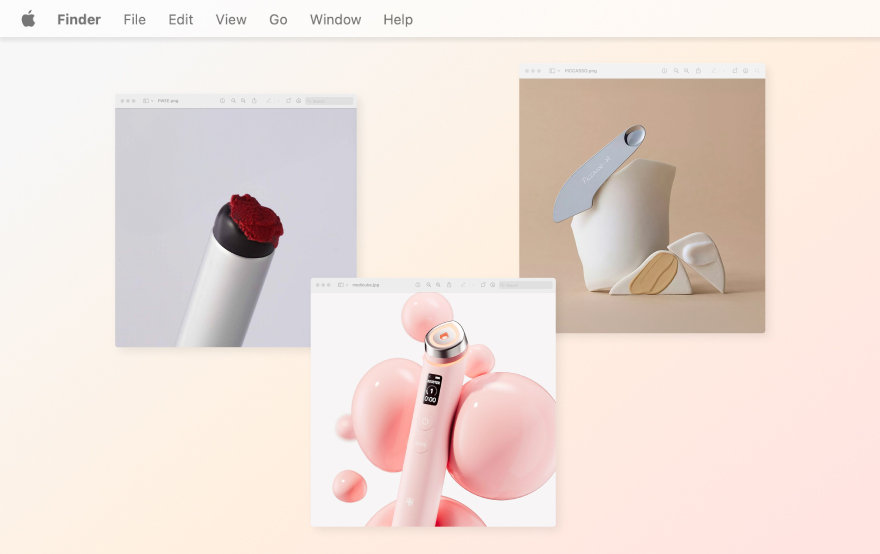Share the lipstick image via share icon

(x=254, y=101)
